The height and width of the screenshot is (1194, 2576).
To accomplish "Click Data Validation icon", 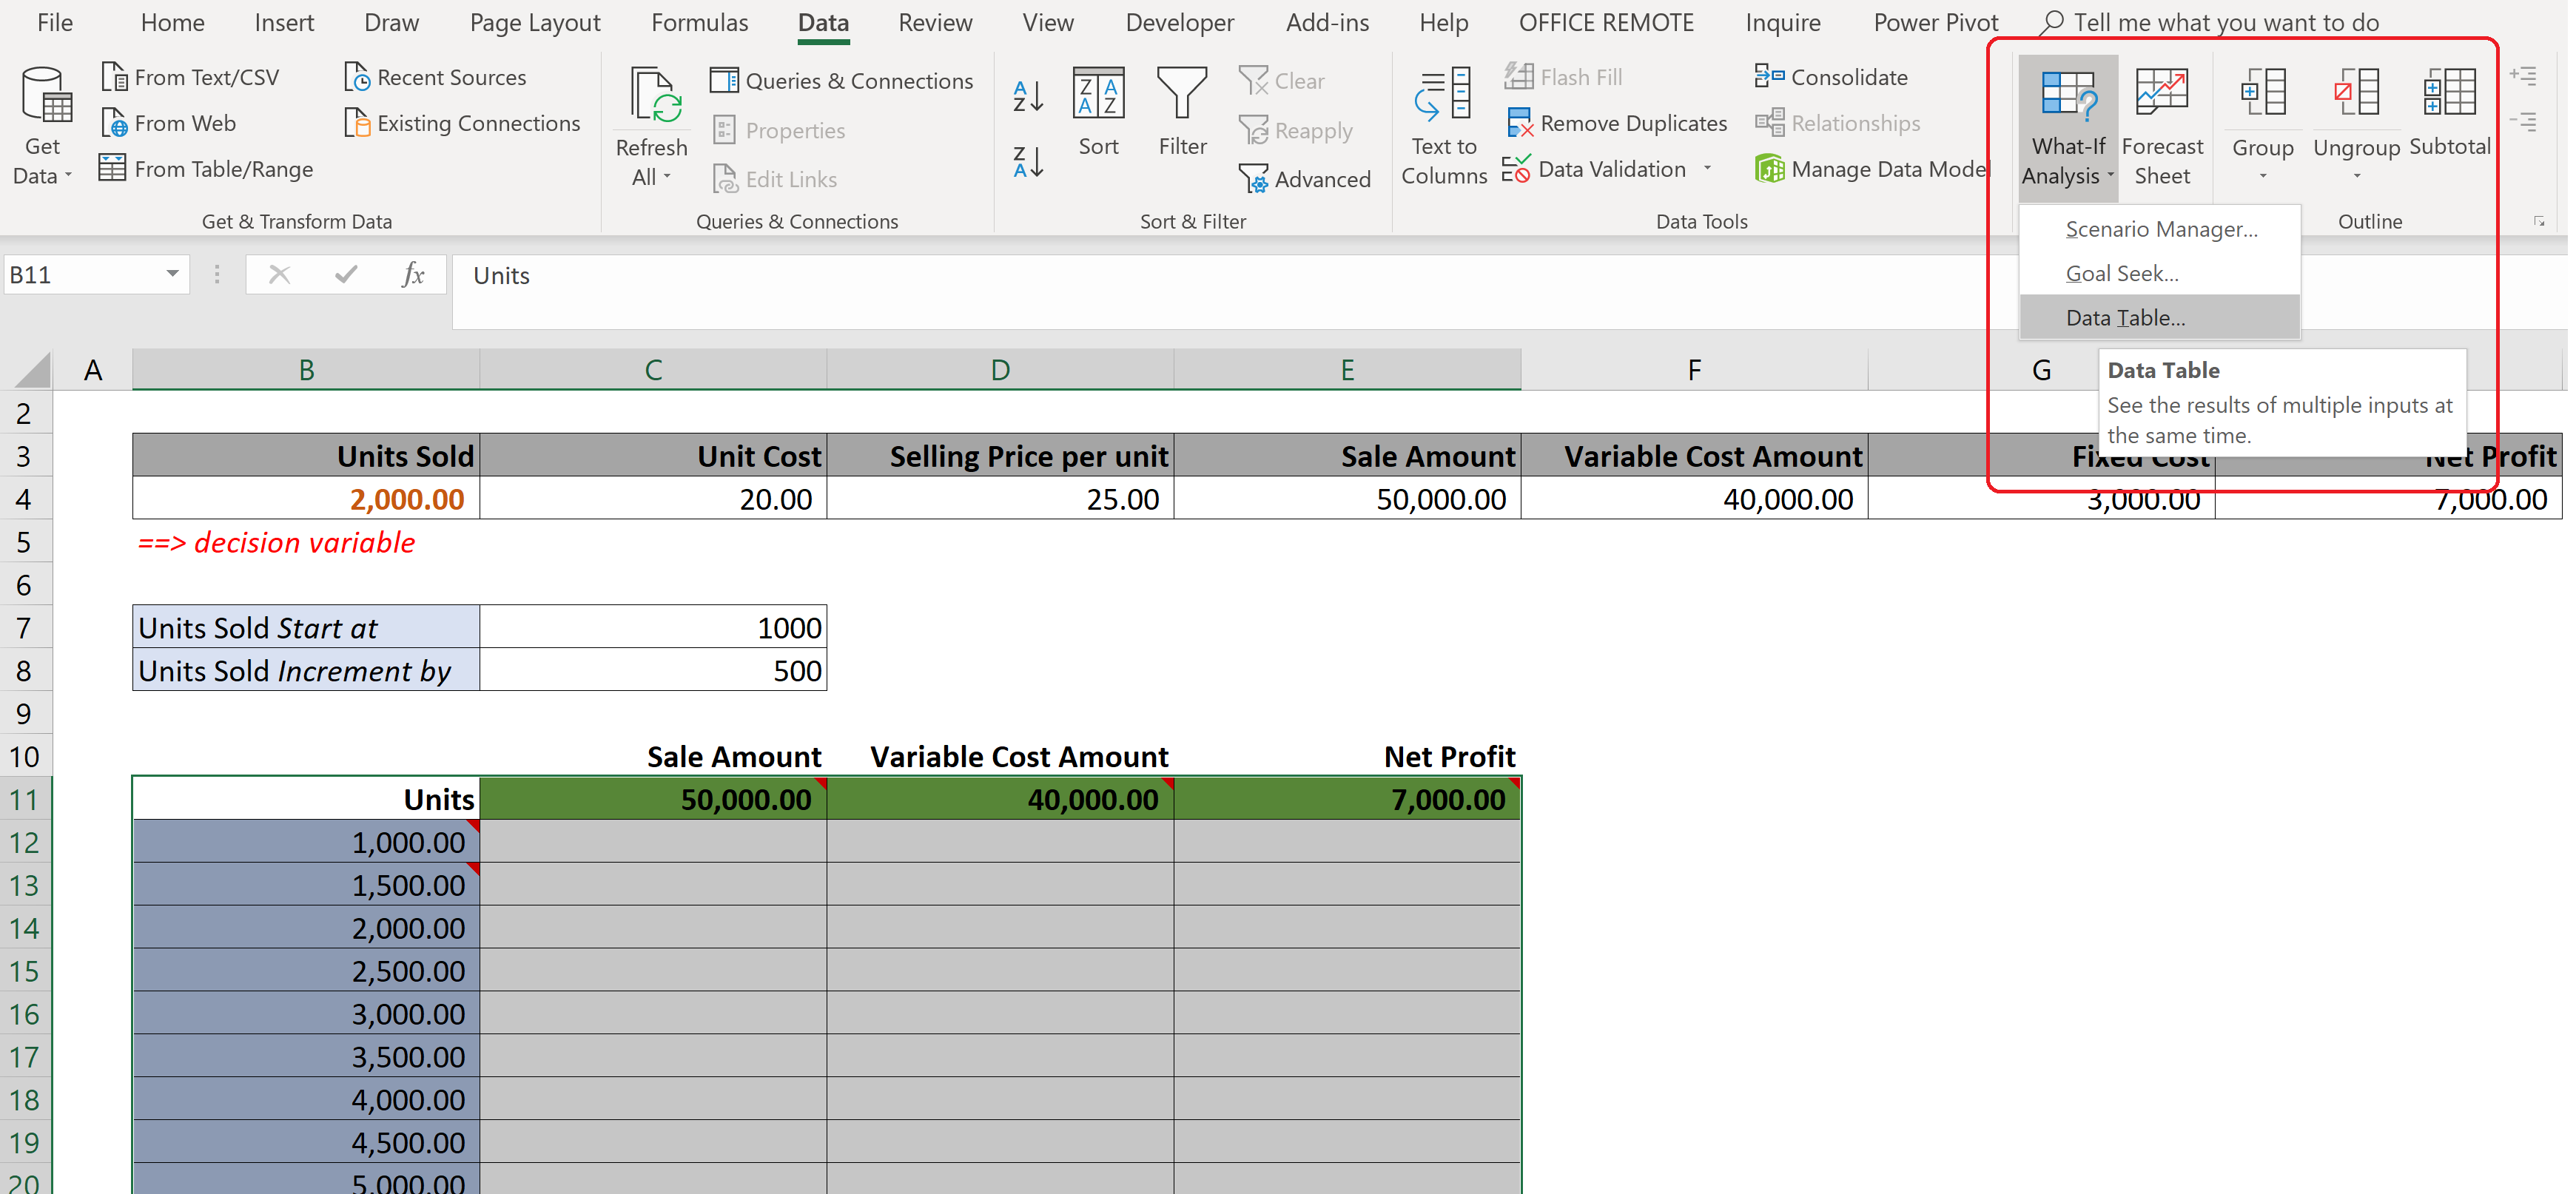I will pos(1516,169).
